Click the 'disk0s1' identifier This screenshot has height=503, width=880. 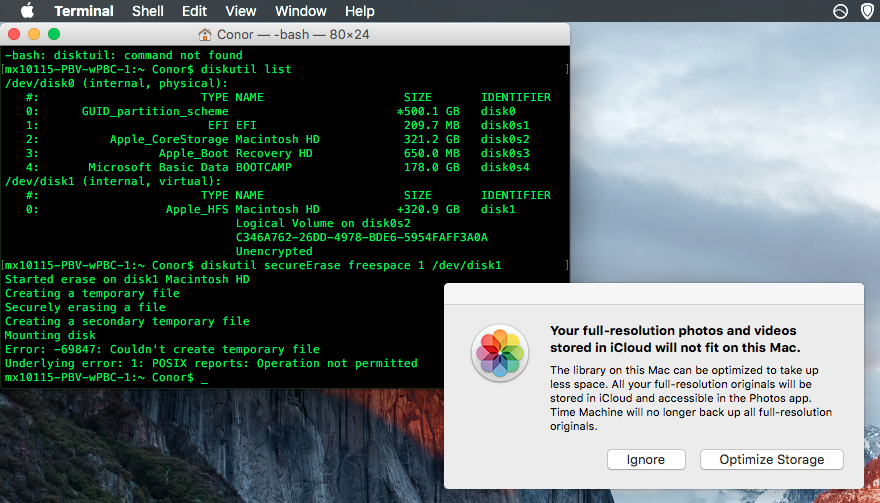[505, 125]
